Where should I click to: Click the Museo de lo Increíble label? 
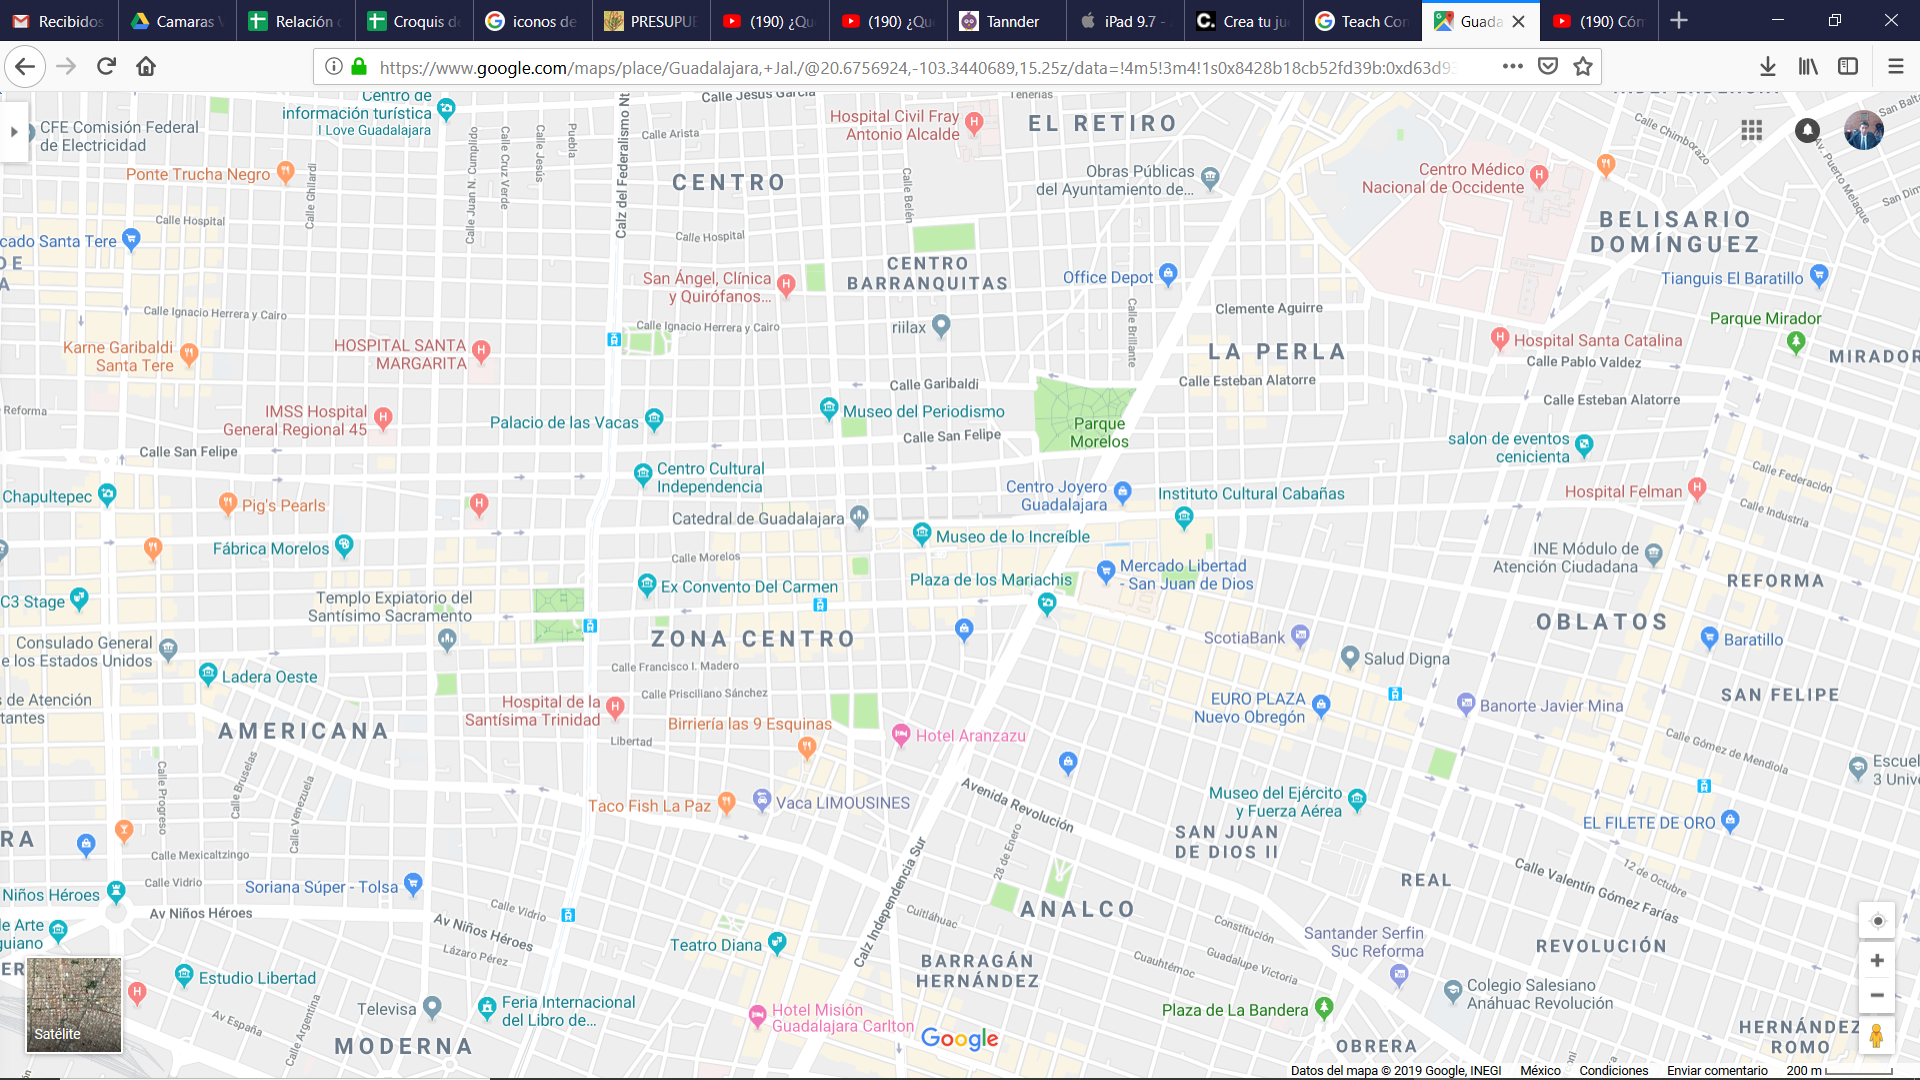click(x=1013, y=537)
